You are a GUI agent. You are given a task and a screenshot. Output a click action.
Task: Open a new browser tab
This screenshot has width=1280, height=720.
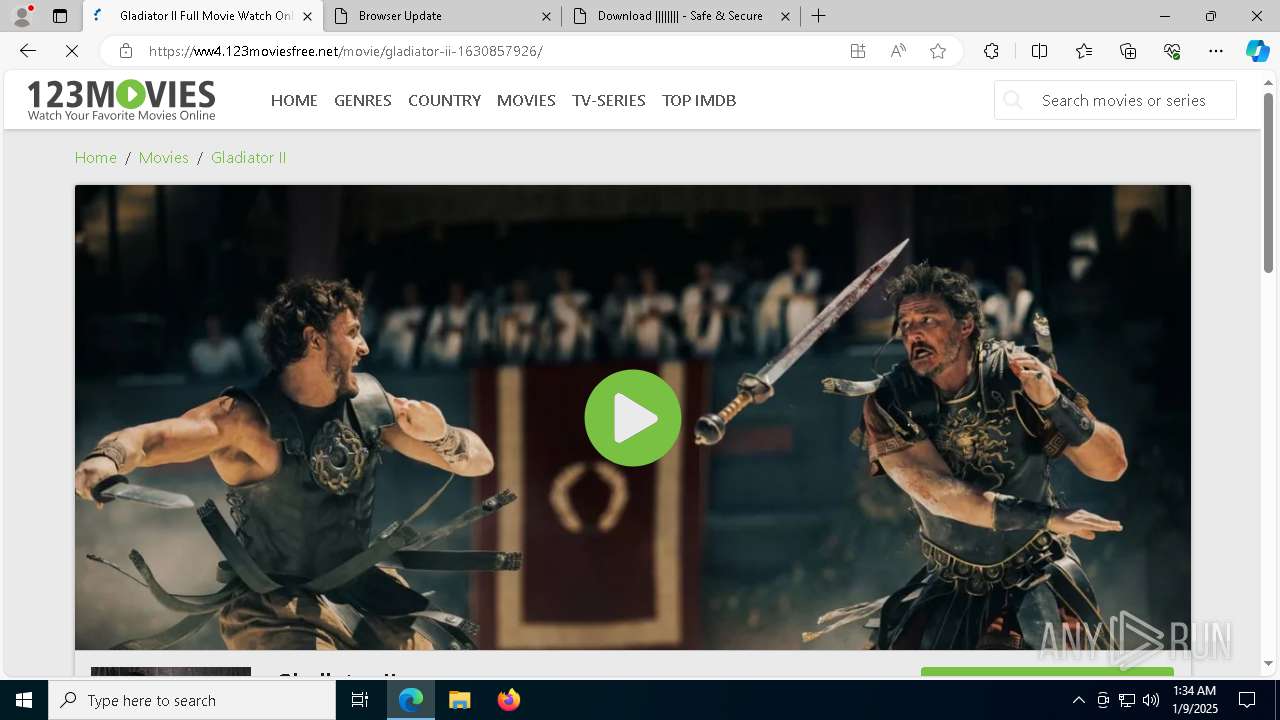pos(819,16)
